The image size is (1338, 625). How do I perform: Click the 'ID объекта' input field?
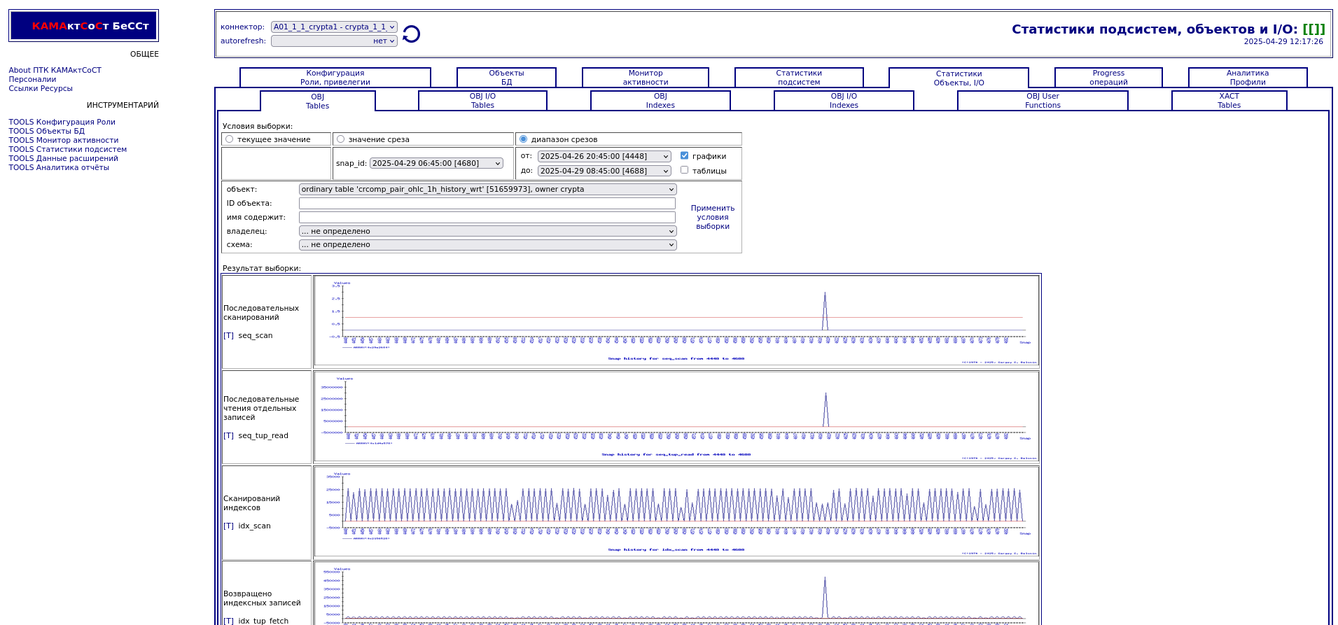(487, 203)
